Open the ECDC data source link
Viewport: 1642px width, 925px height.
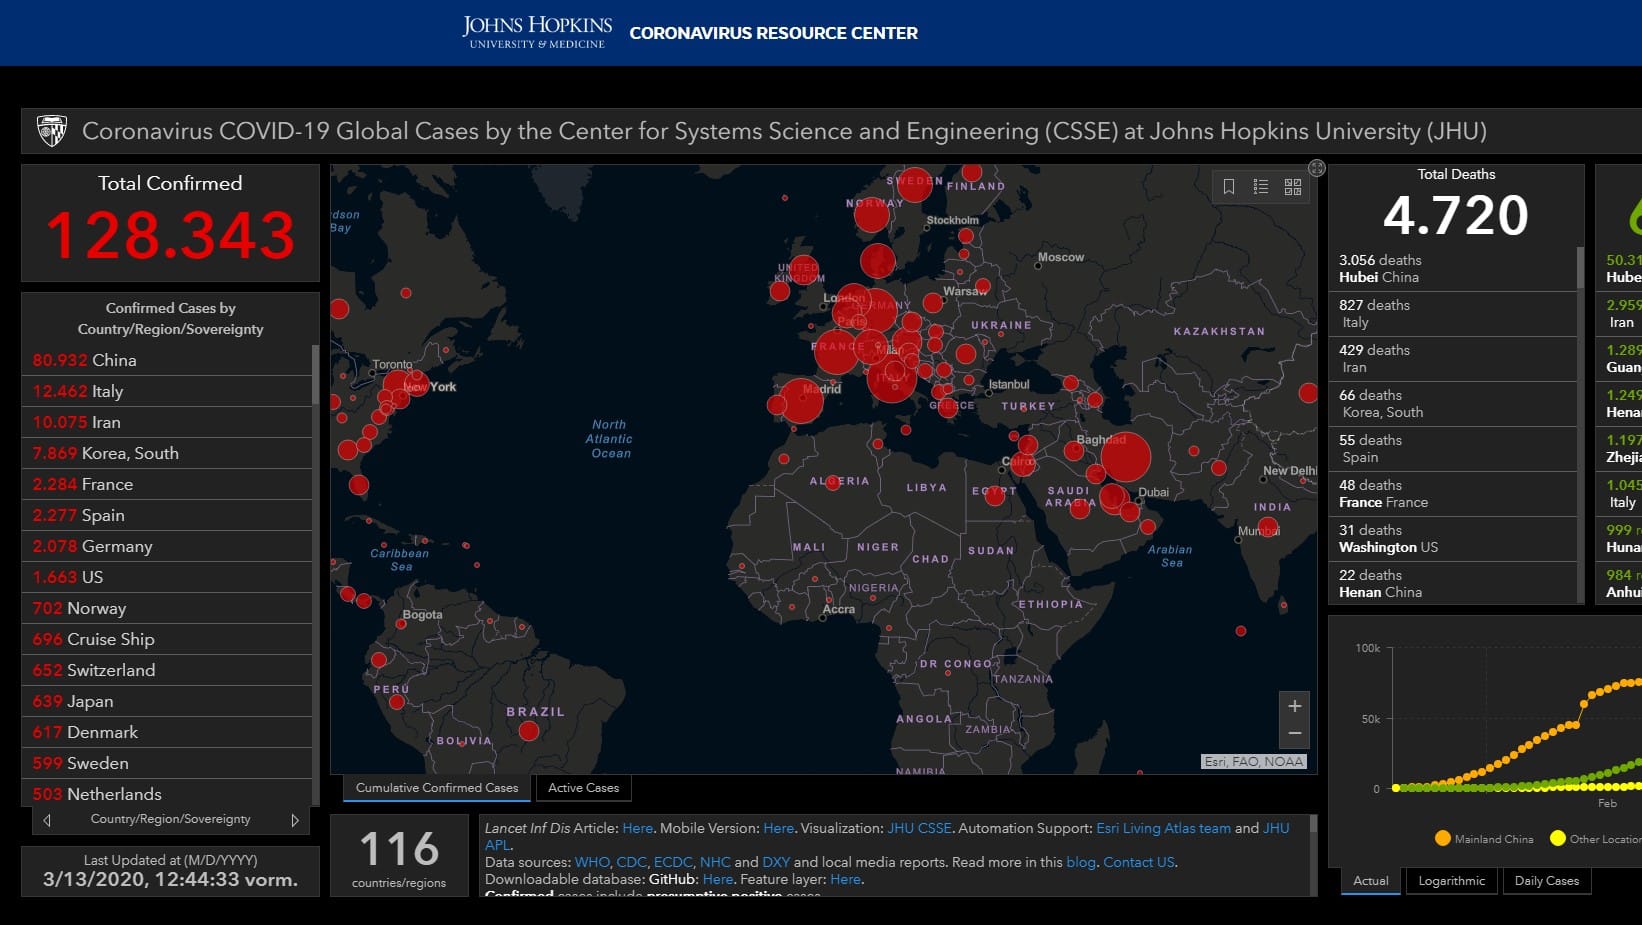pos(673,862)
